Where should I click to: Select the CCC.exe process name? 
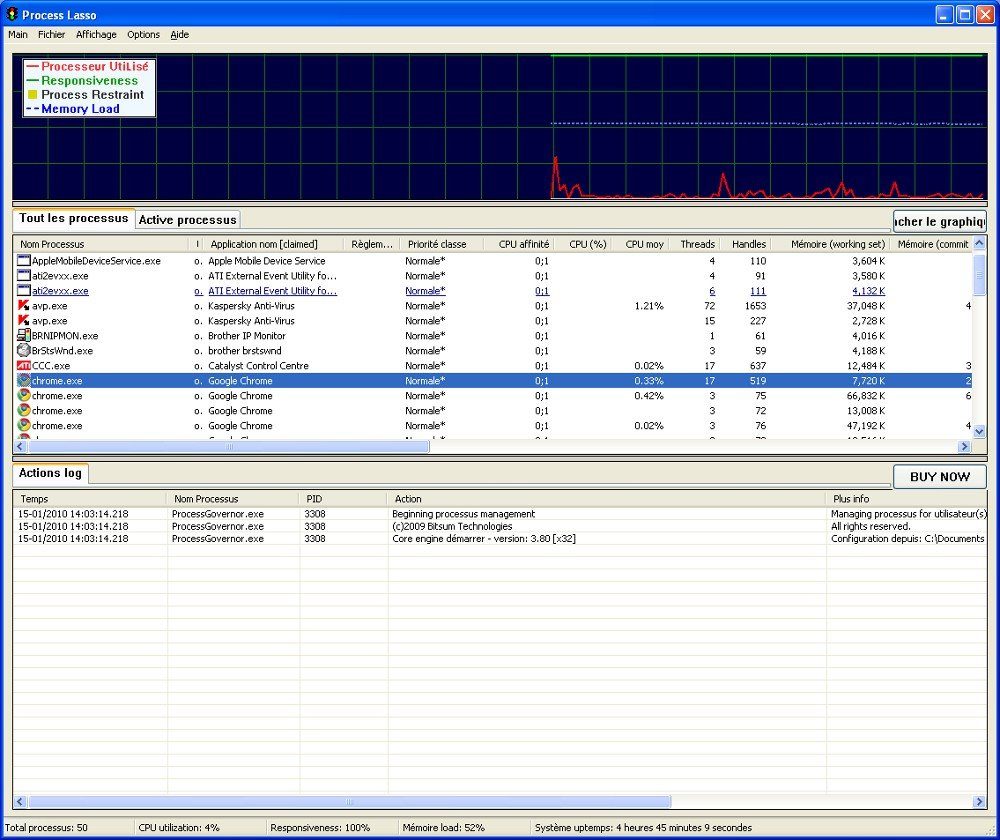click(x=51, y=365)
